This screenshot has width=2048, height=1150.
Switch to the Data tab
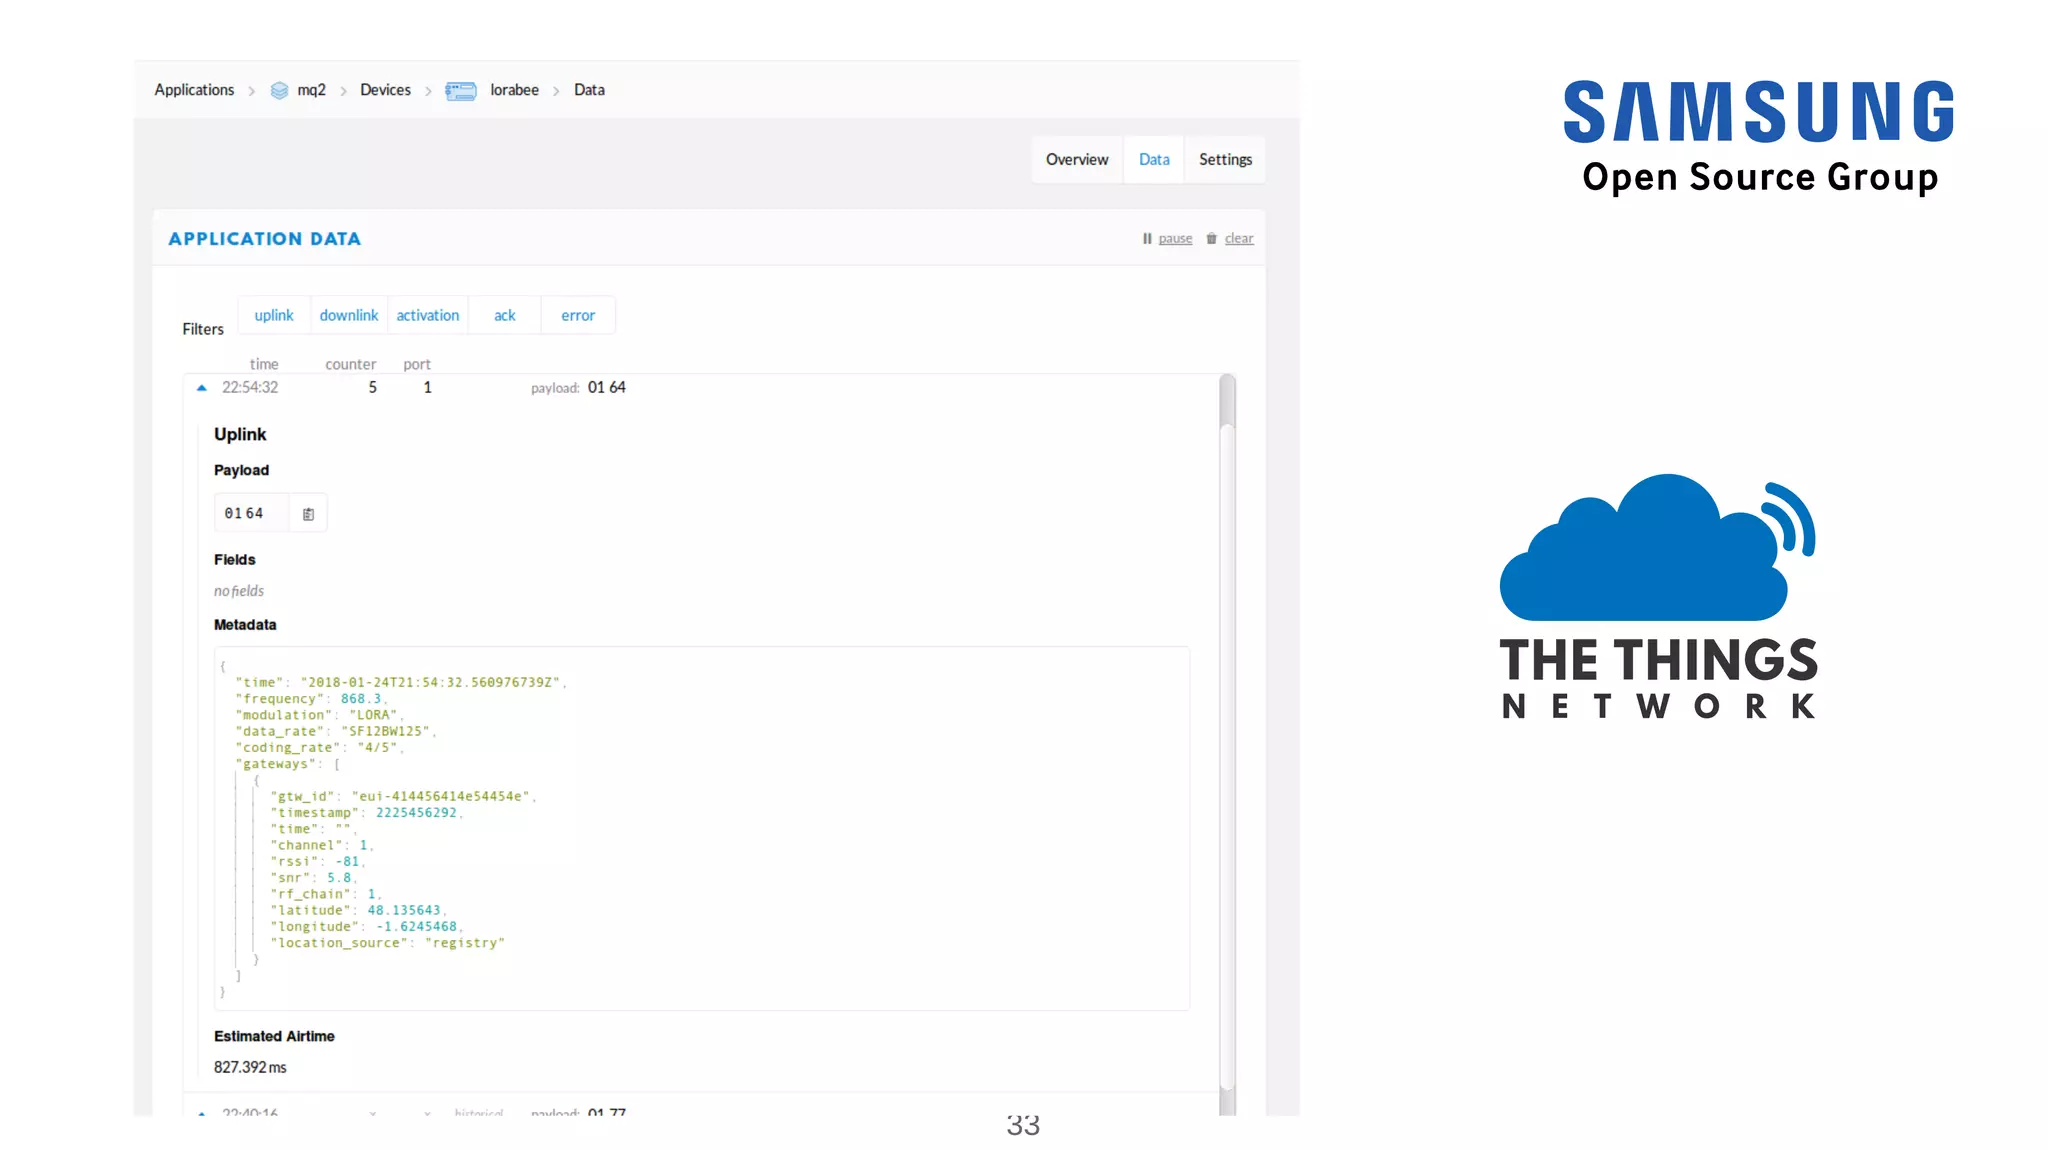click(1154, 160)
